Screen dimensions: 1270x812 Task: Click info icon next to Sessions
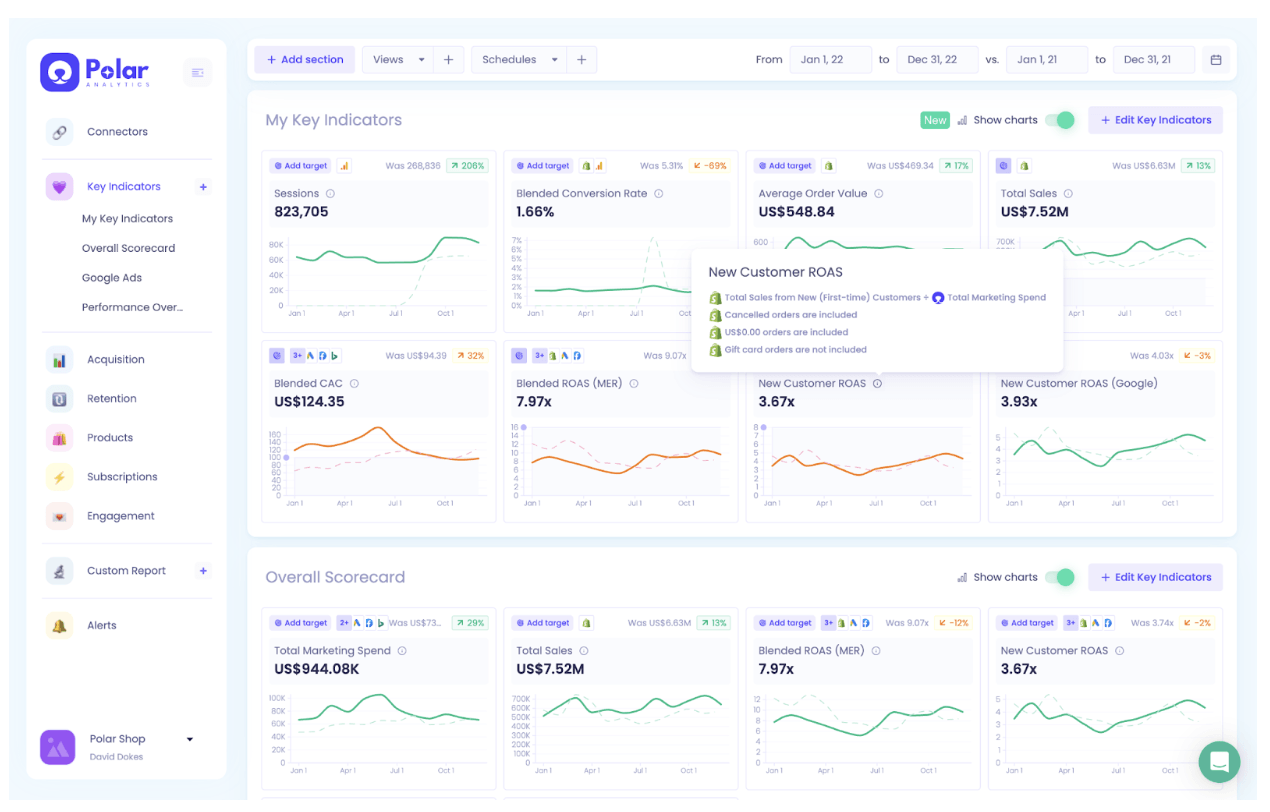point(330,194)
